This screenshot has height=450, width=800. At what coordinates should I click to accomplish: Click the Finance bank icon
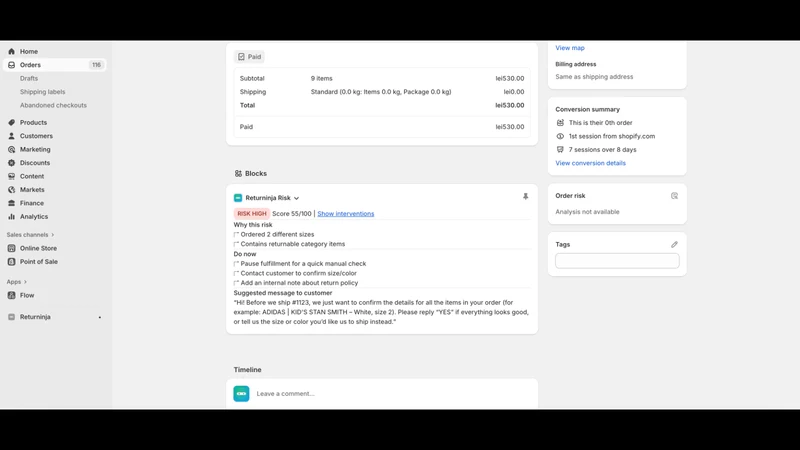point(11,203)
